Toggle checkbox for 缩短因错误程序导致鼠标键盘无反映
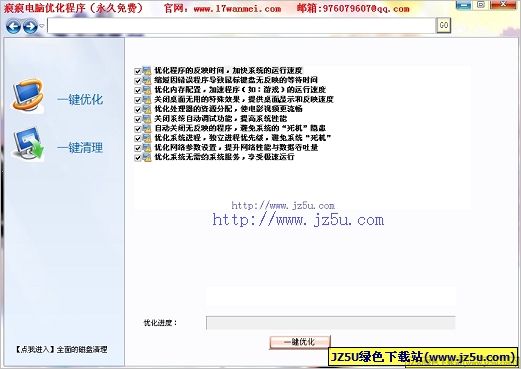521x369 pixels. coord(137,81)
